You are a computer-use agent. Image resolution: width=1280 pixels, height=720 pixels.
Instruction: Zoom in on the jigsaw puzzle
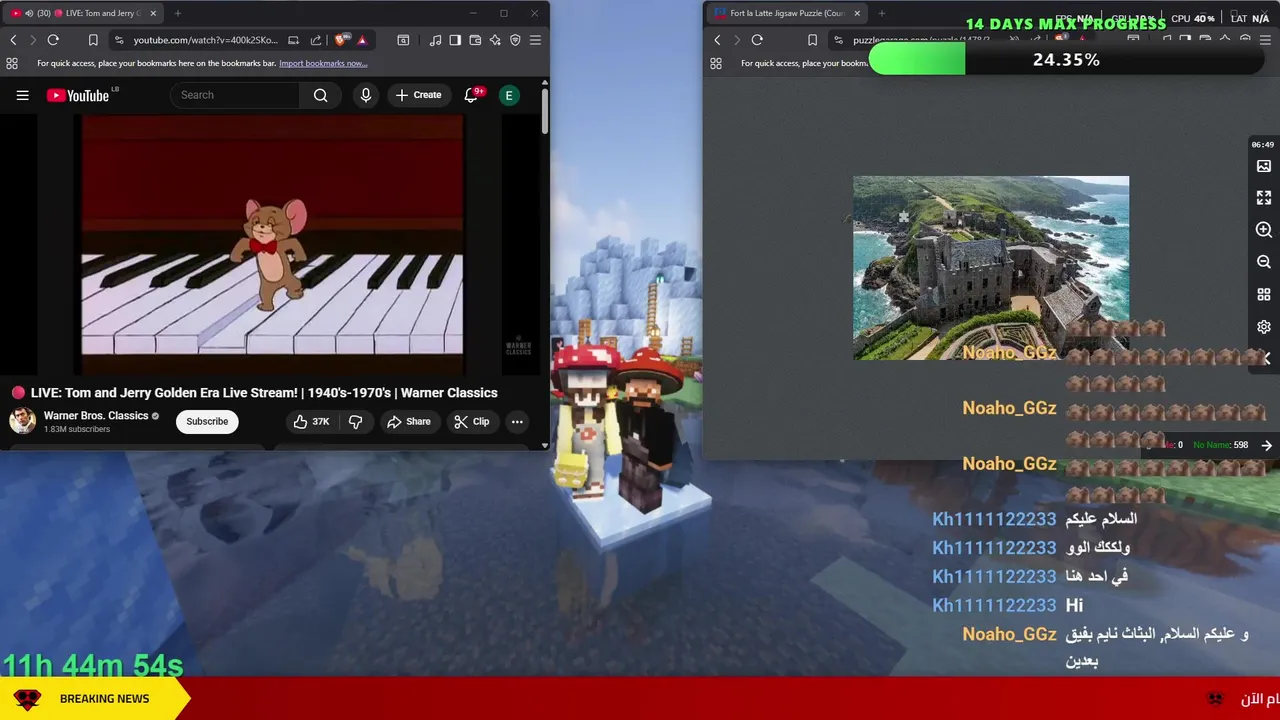(1264, 230)
